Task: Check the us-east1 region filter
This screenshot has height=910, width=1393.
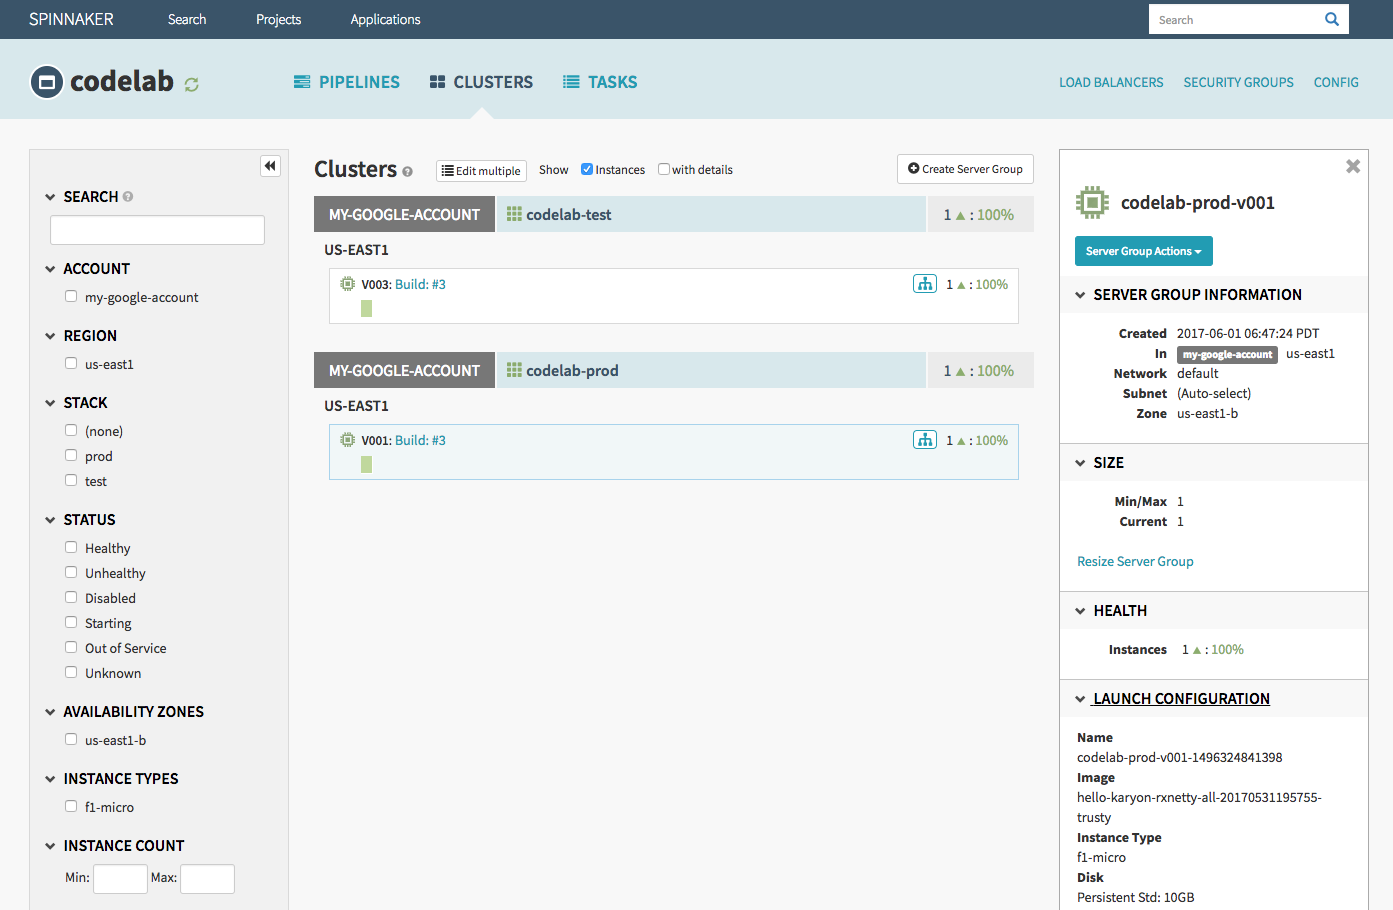Action: pyautogui.click(x=71, y=363)
